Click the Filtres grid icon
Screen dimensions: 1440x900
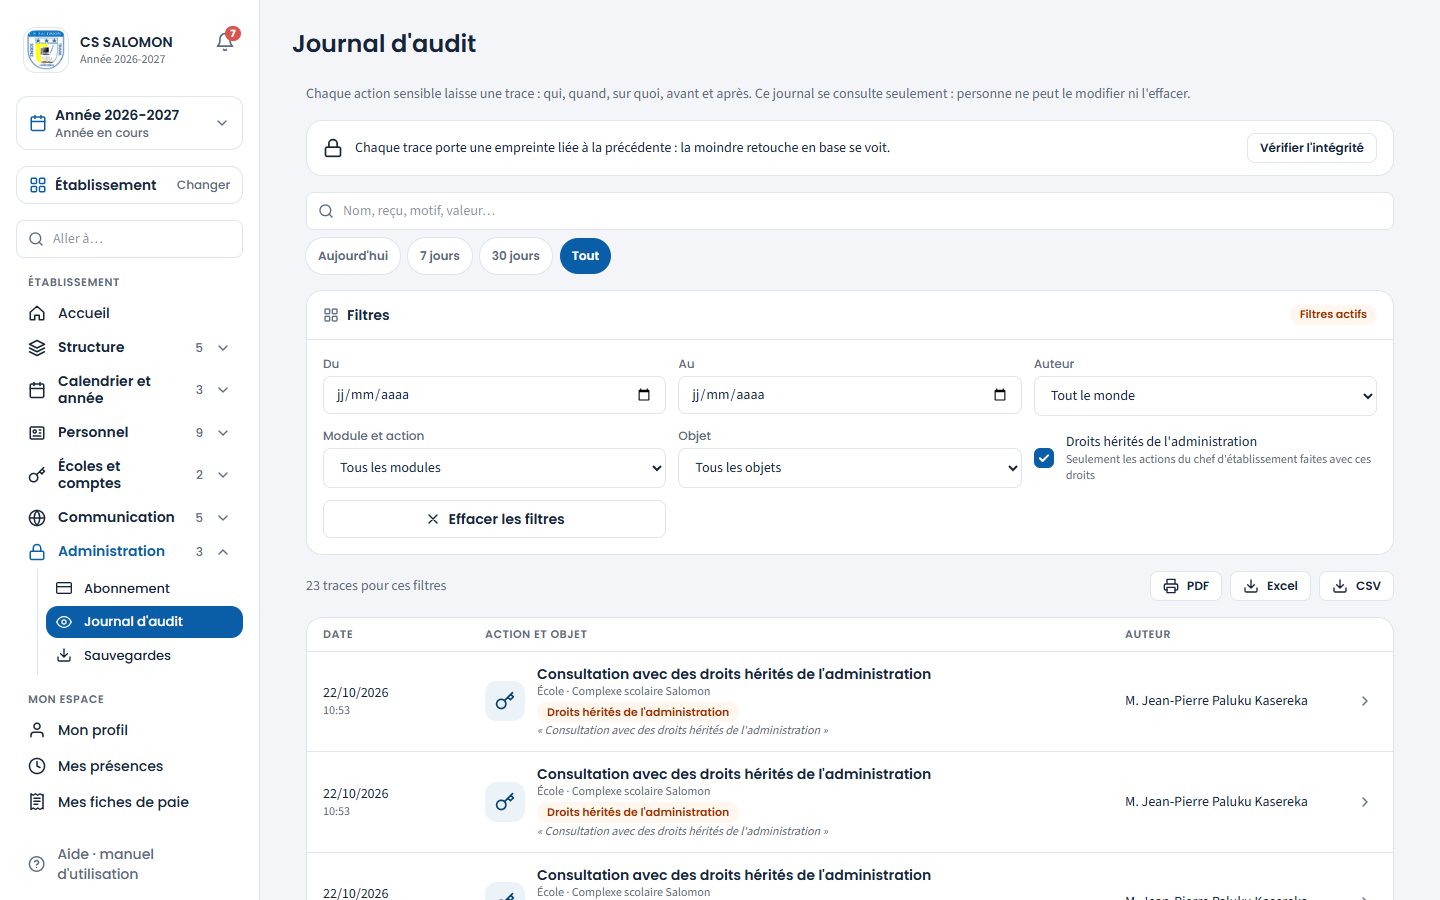(x=331, y=315)
